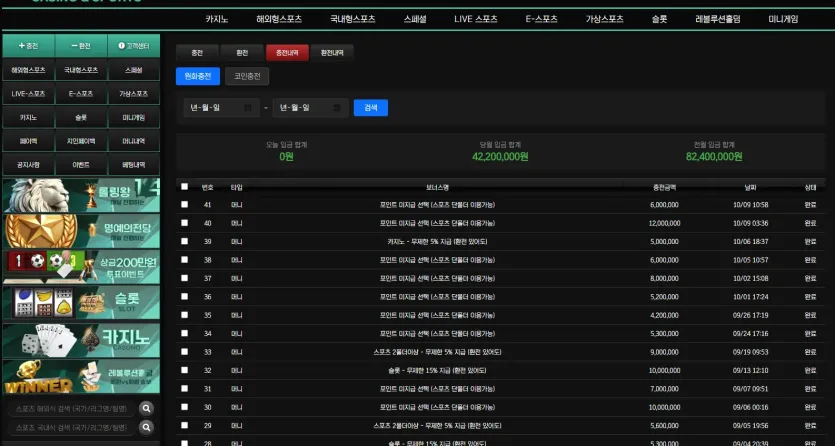Click 베팅내역 sidebar button

[x=134, y=165]
